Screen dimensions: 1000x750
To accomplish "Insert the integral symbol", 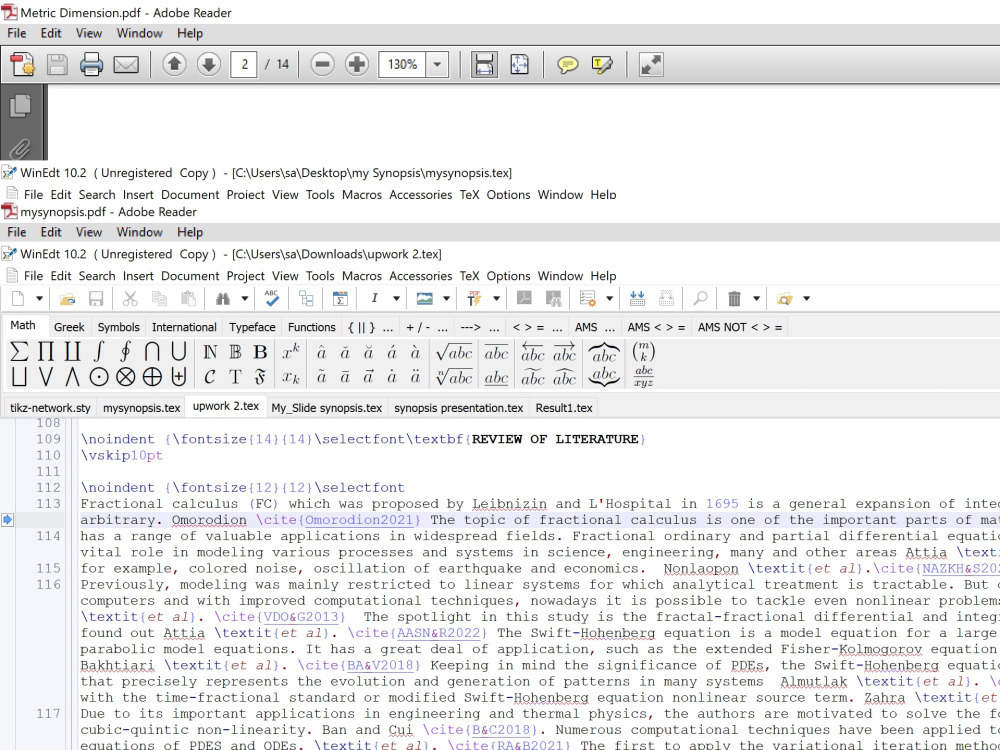I will [98, 351].
